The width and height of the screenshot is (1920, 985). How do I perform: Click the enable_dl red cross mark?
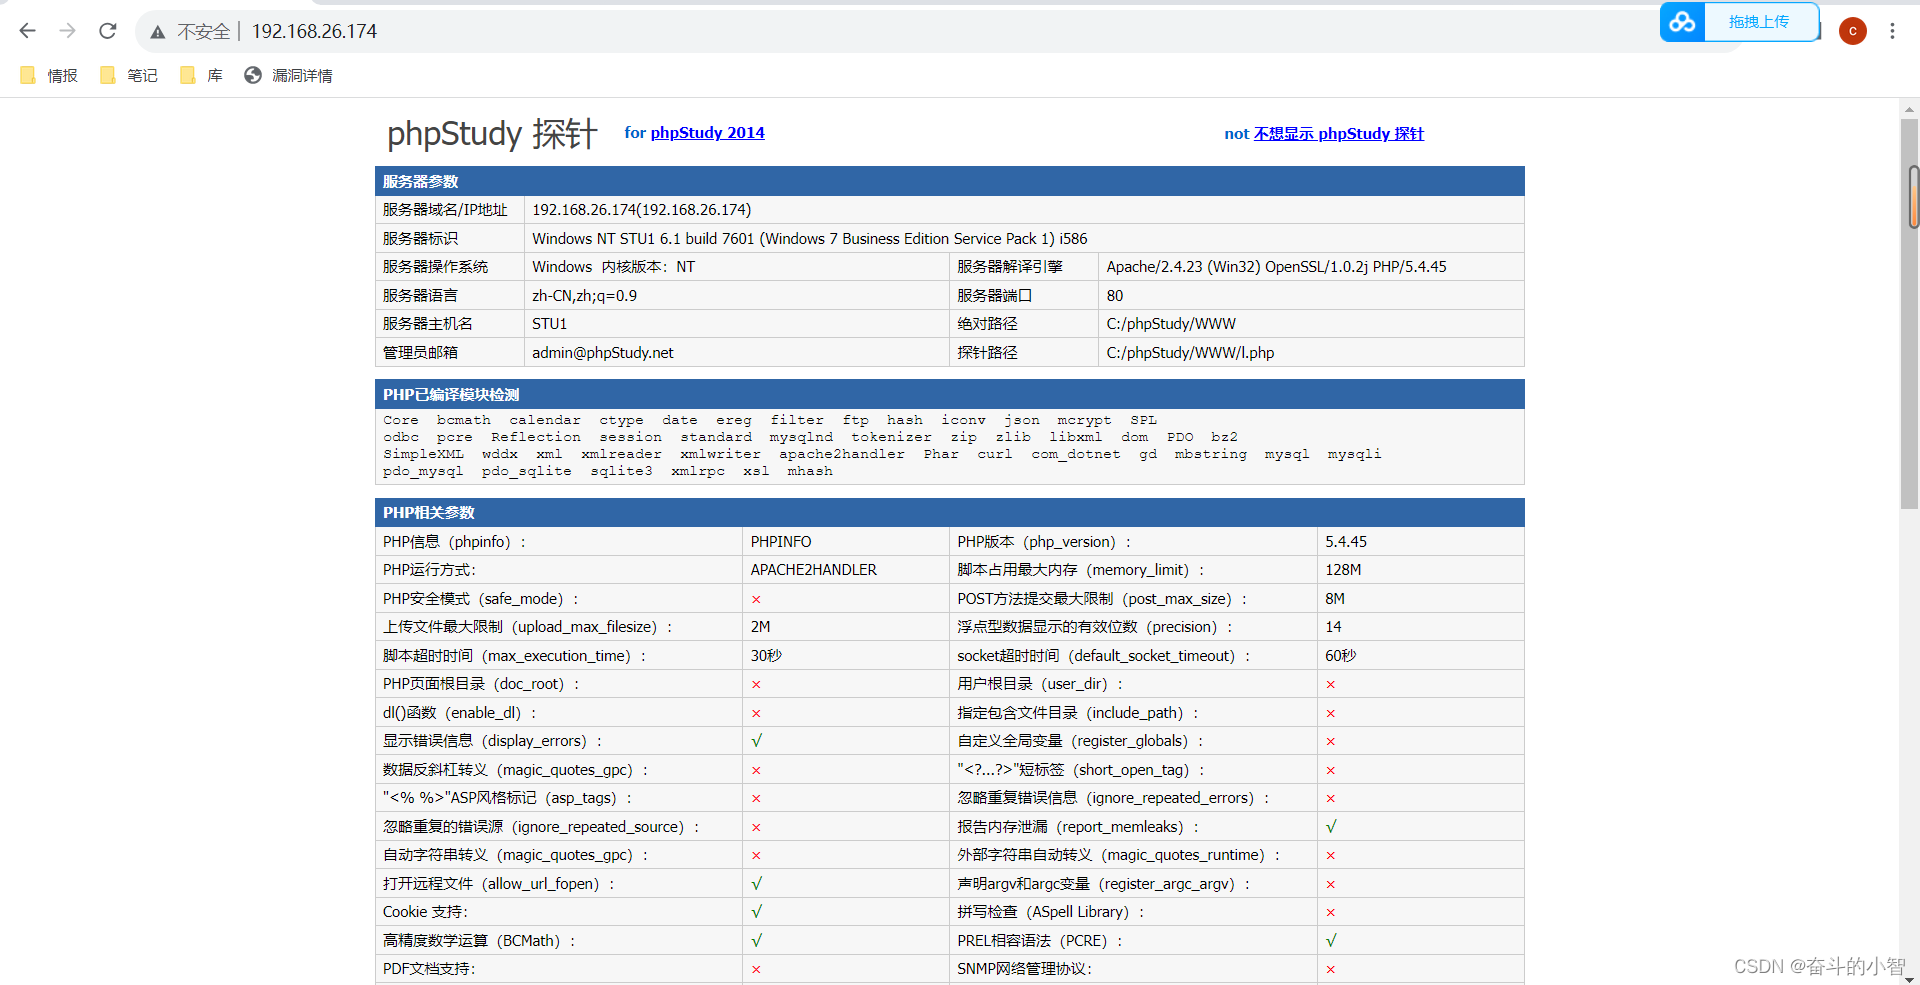click(x=756, y=714)
